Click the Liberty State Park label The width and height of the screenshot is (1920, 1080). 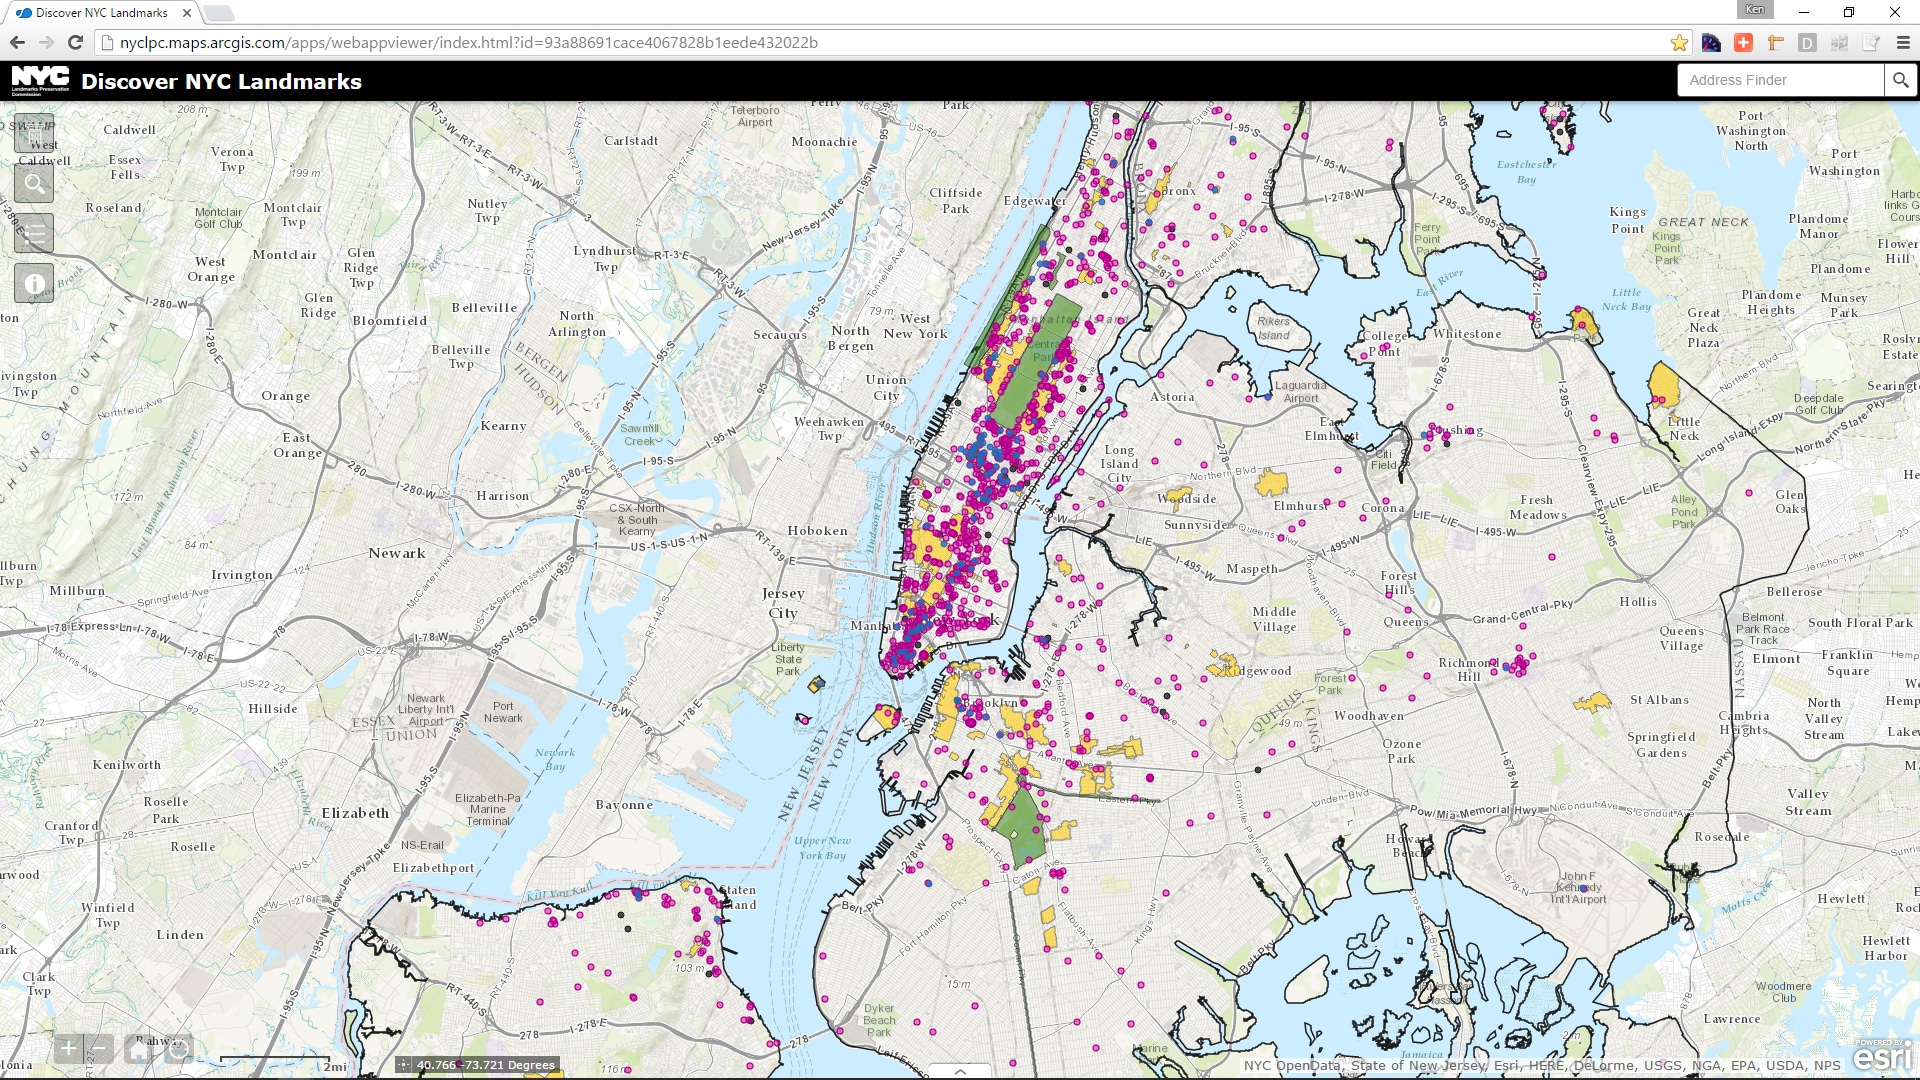click(788, 659)
